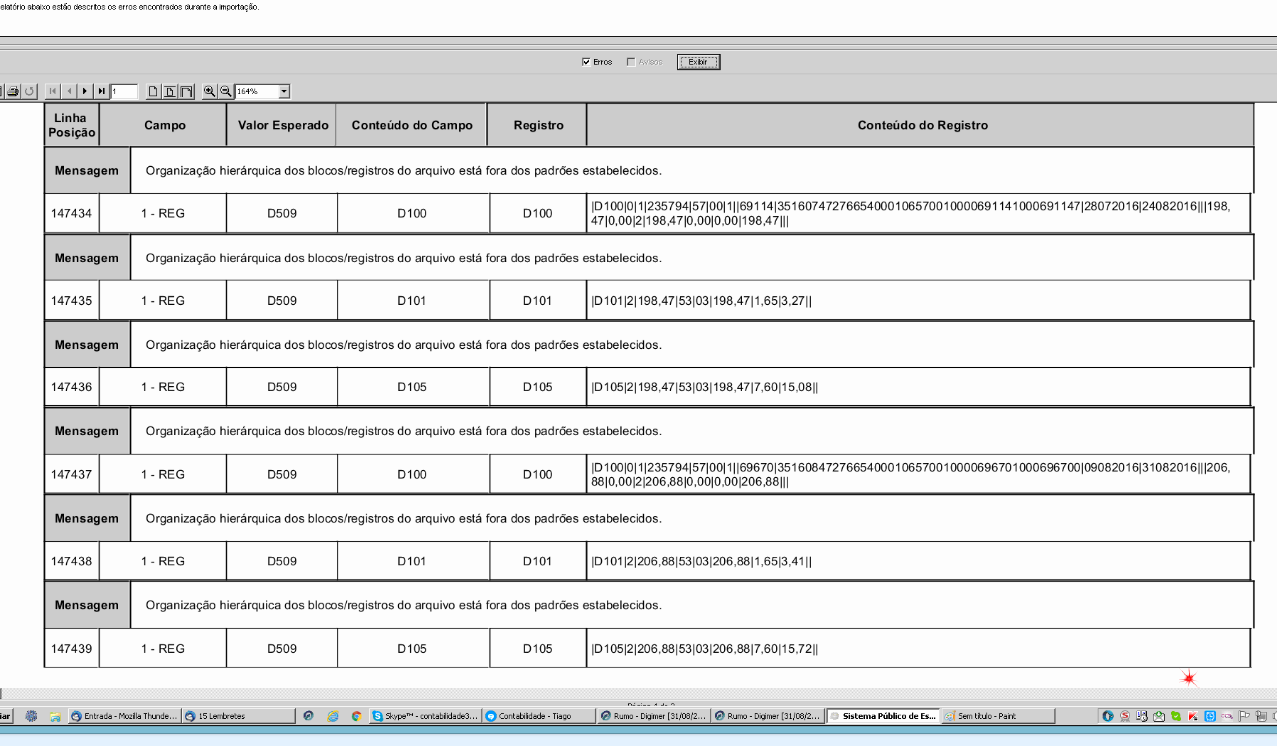Screen dimensions: 1277x746
Task: Open Skype contabilidade taskbar window
Action: pyautogui.click(x=424, y=715)
